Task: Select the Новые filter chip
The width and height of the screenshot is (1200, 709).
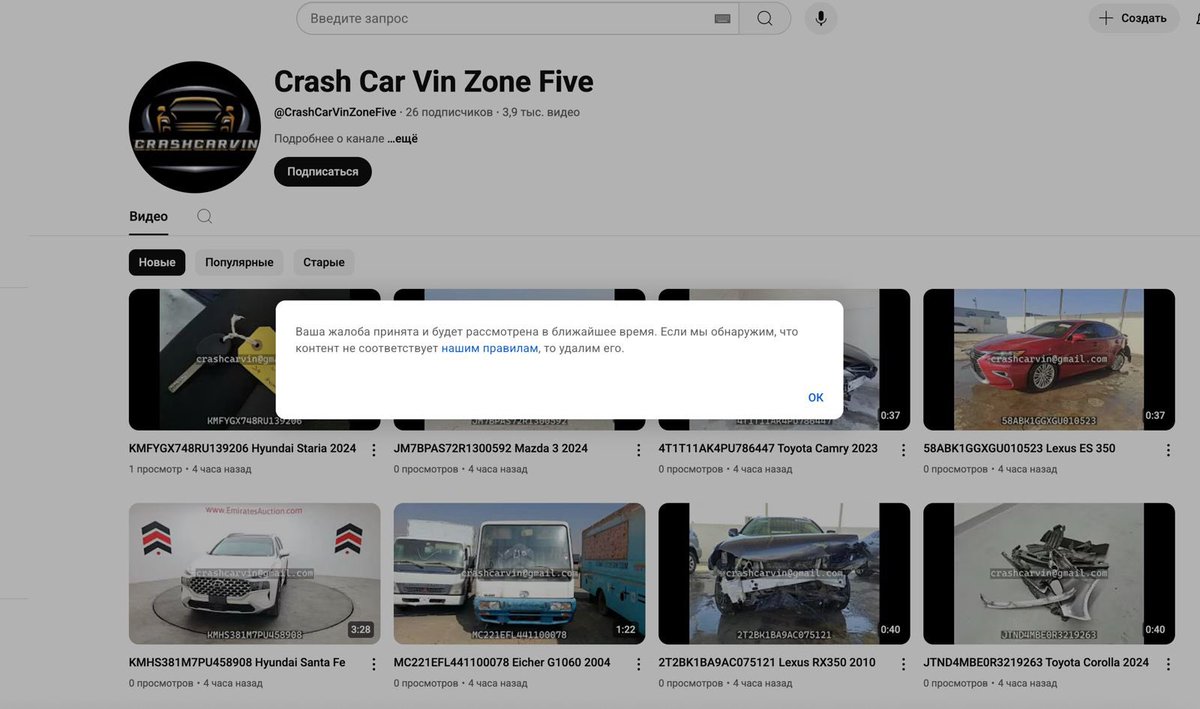Action: tap(157, 262)
